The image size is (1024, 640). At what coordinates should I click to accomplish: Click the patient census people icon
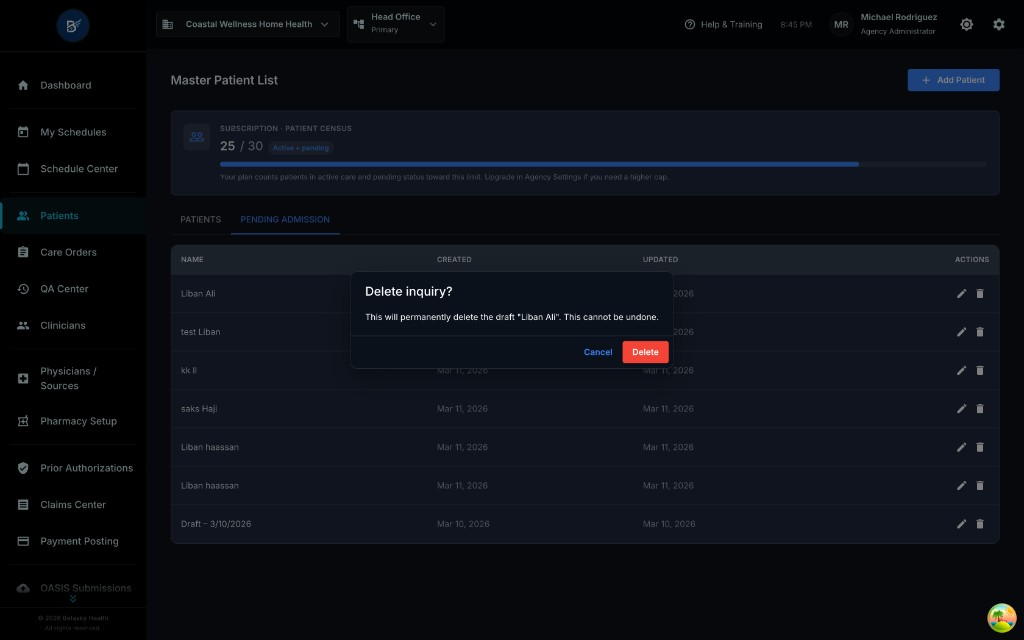coord(197,137)
